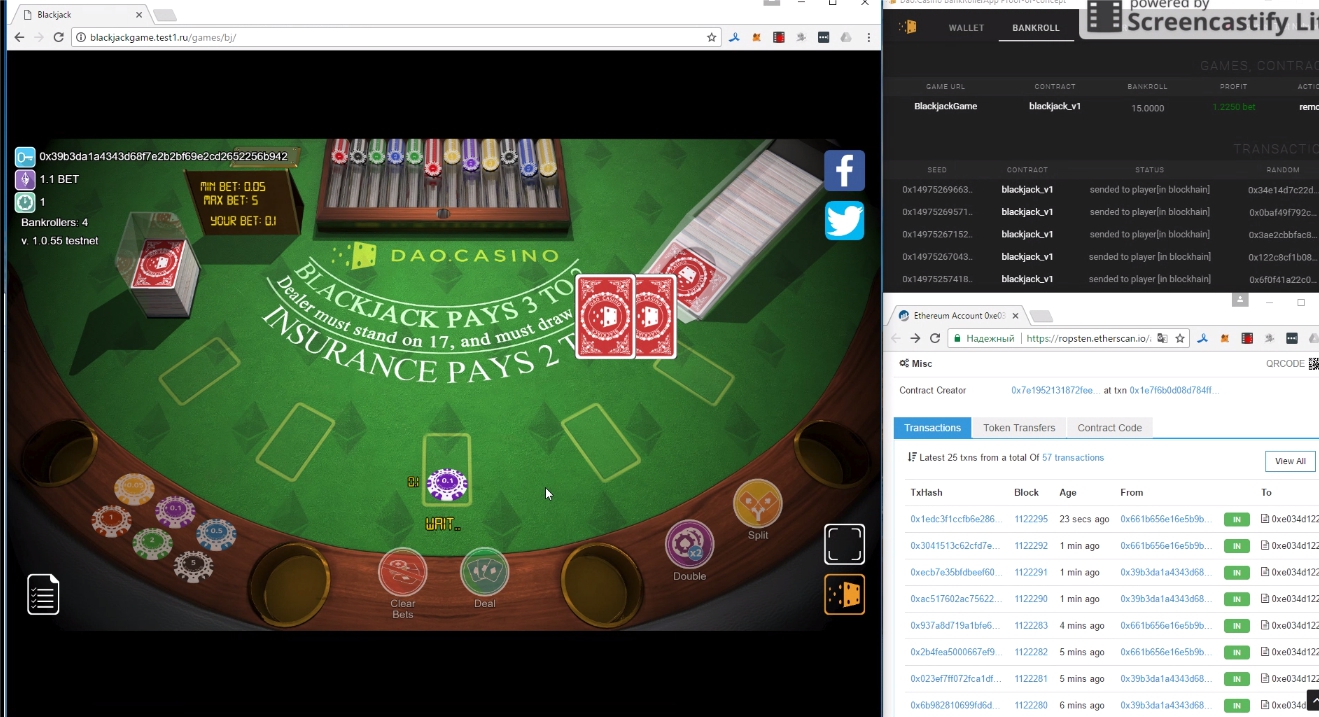This screenshot has height=717, width=1319.
Task: Reload the Etherscan page
Action: (935, 338)
